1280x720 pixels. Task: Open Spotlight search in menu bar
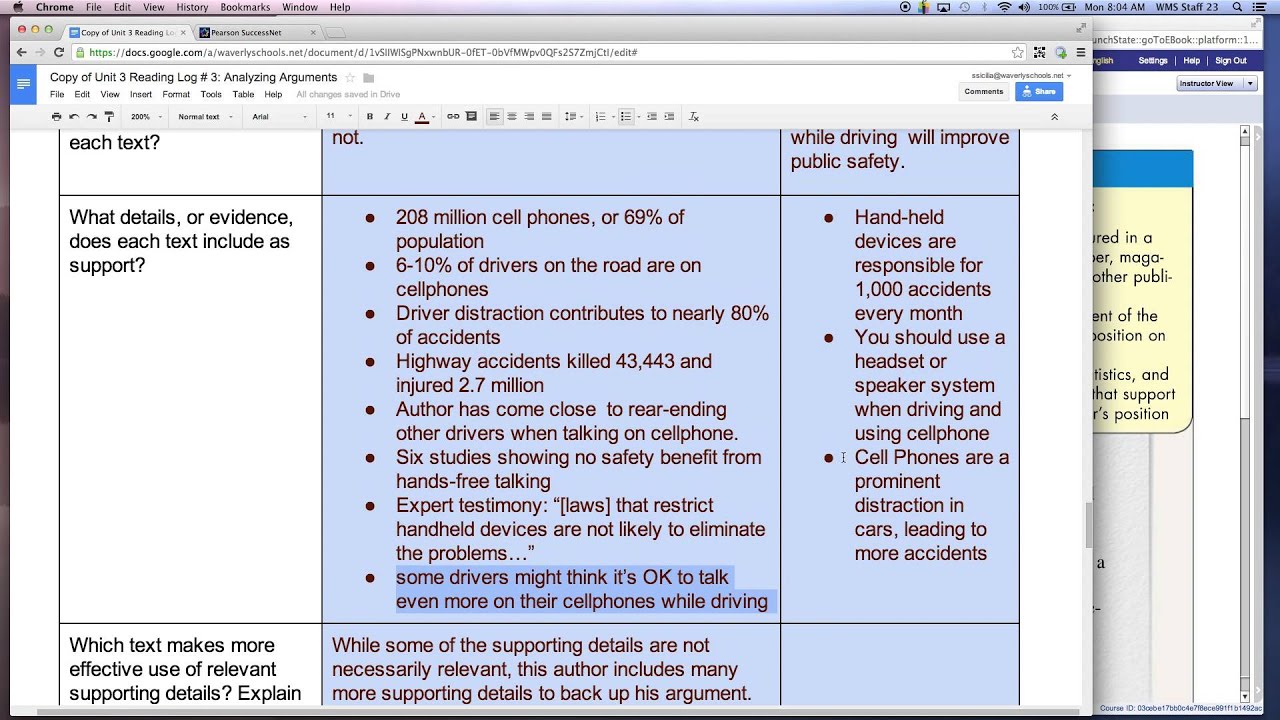point(1238,7)
